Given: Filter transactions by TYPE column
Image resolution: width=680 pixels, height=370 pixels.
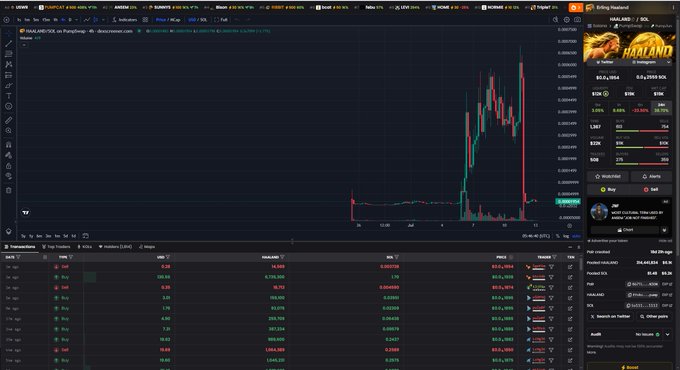Looking at the screenshot, I should [71, 257].
